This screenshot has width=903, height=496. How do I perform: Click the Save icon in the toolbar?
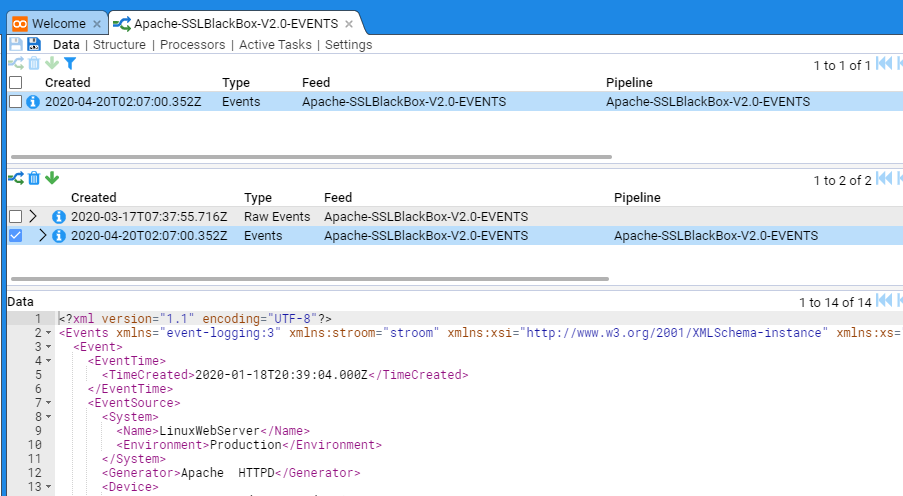coord(16,44)
